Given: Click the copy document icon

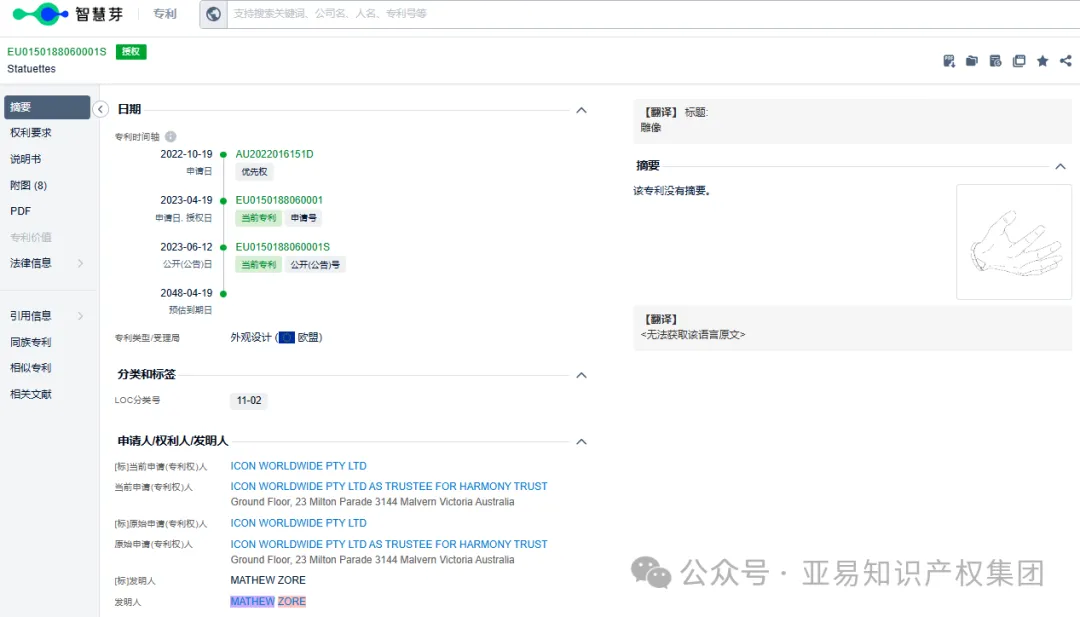Looking at the screenshot, I should (1019, 60).
